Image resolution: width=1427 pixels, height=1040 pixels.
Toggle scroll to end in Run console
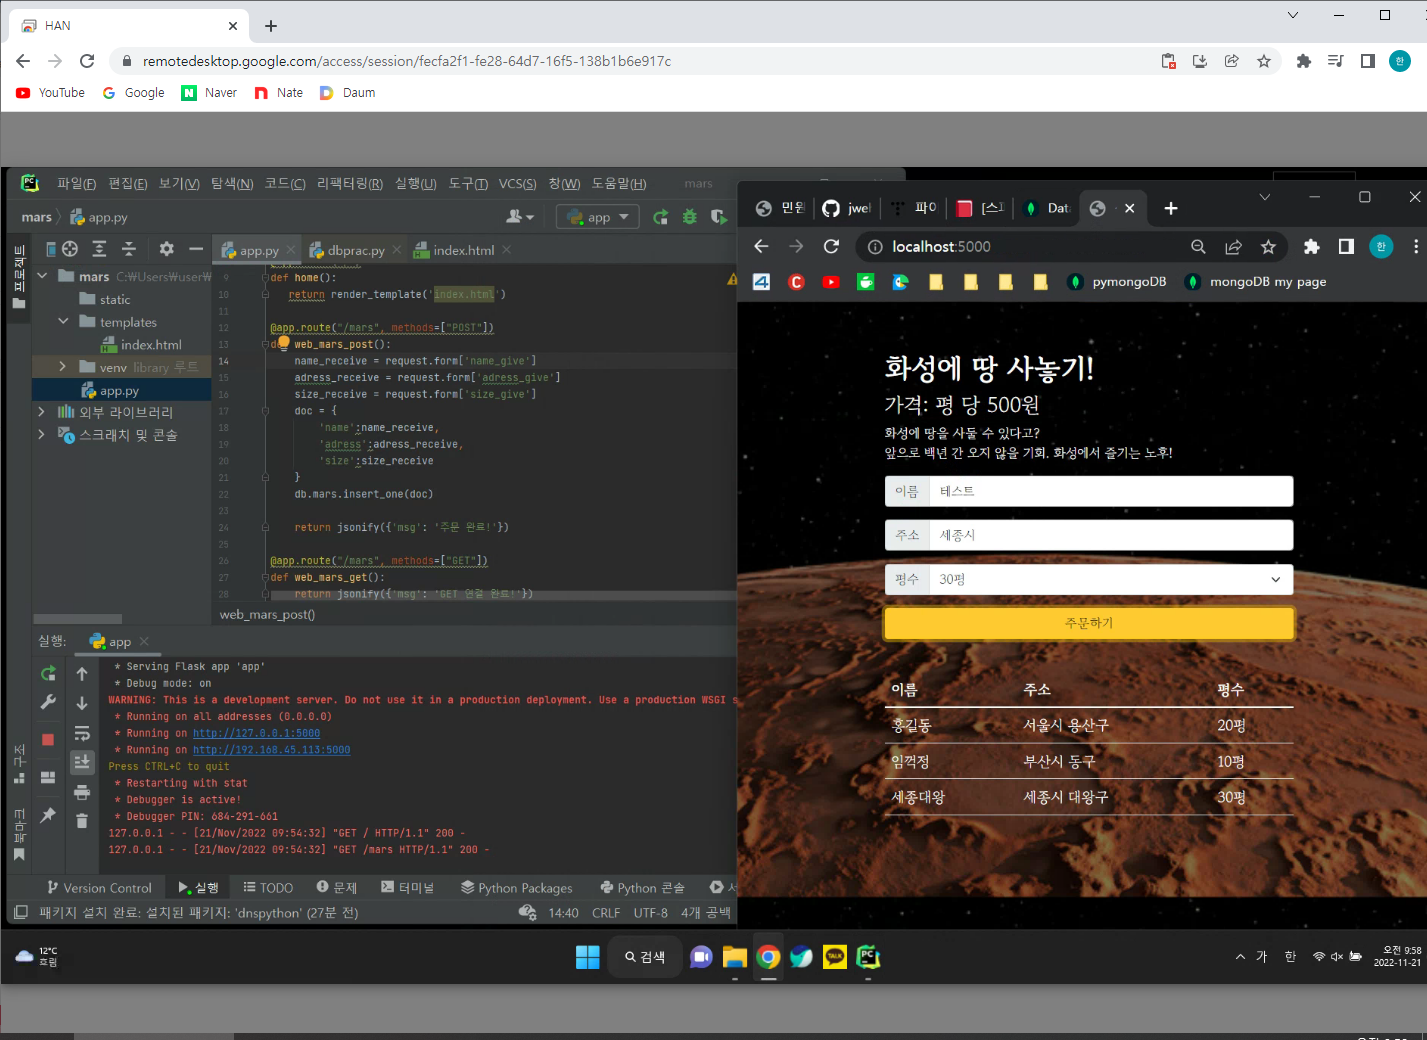tap(82, 762)
